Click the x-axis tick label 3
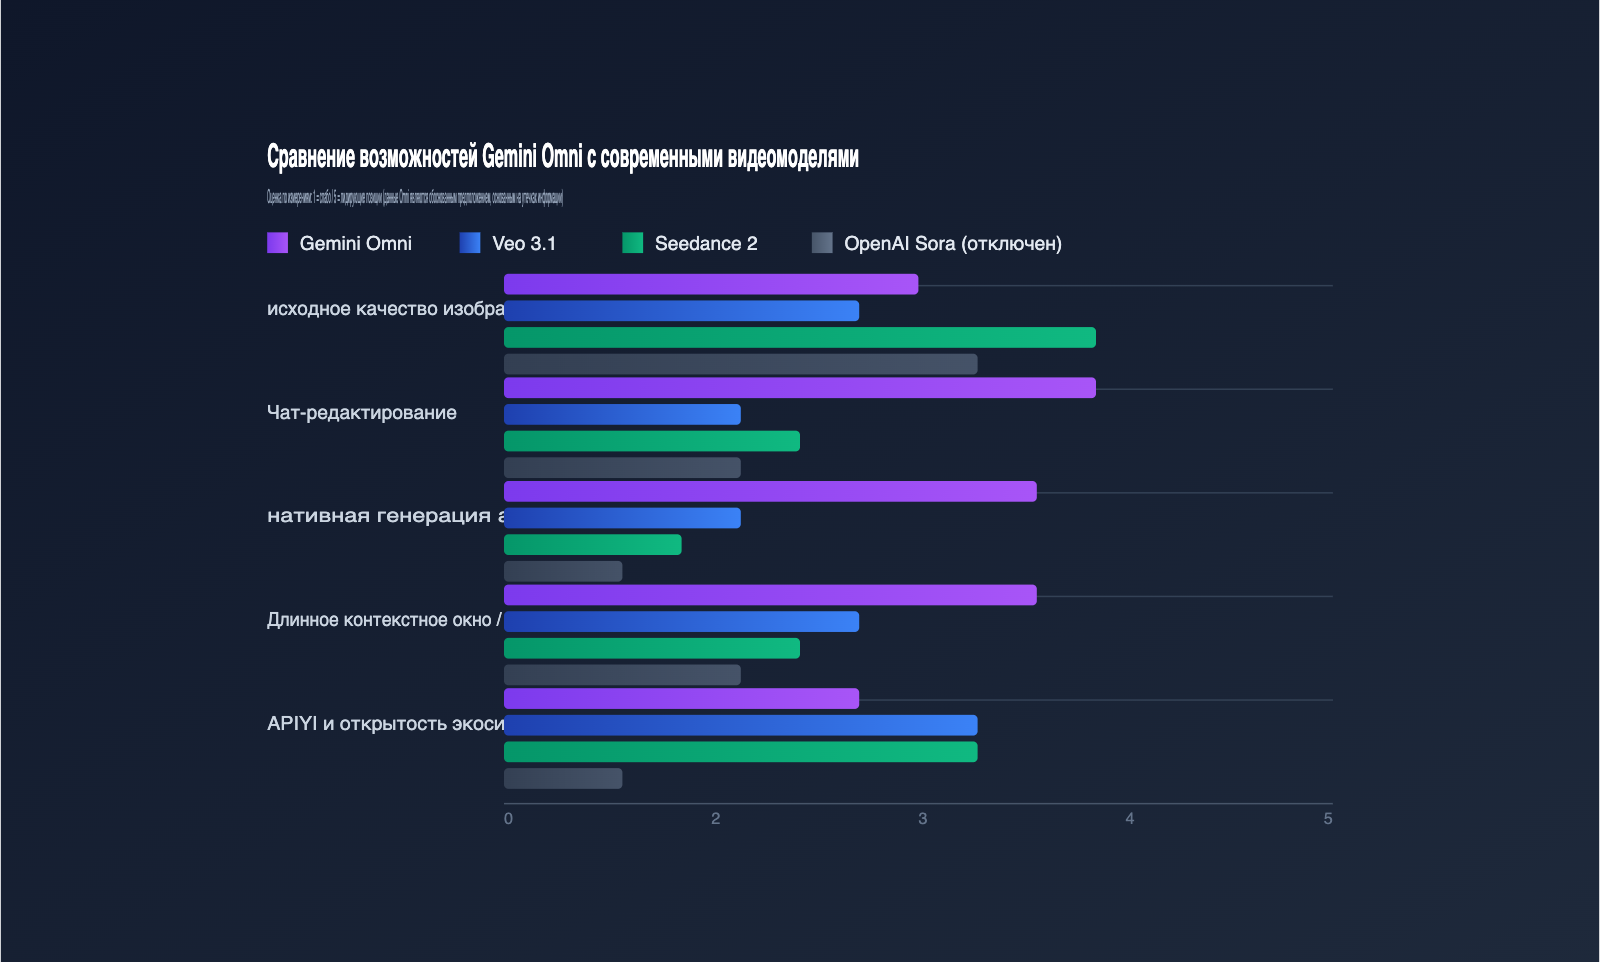The height and width of the screenshot is (962, 1600). [922, 819]
